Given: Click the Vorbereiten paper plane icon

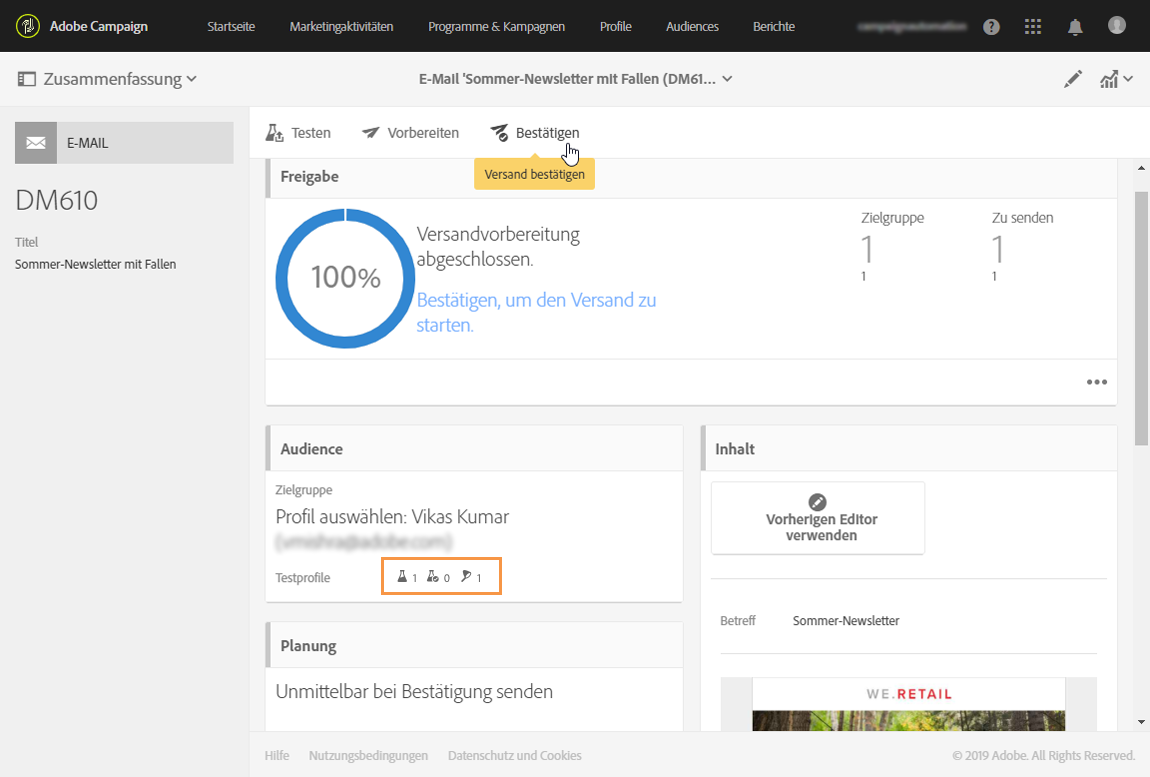Looking at the screenshot, I should pos(371,133).
